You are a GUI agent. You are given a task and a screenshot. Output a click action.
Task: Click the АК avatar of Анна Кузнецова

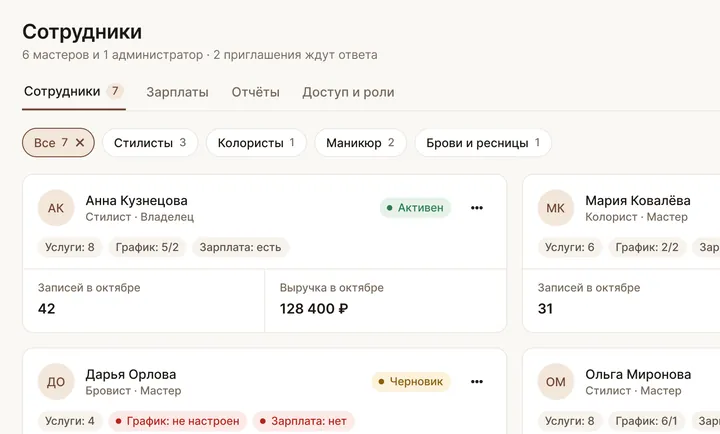click(56, 208)
